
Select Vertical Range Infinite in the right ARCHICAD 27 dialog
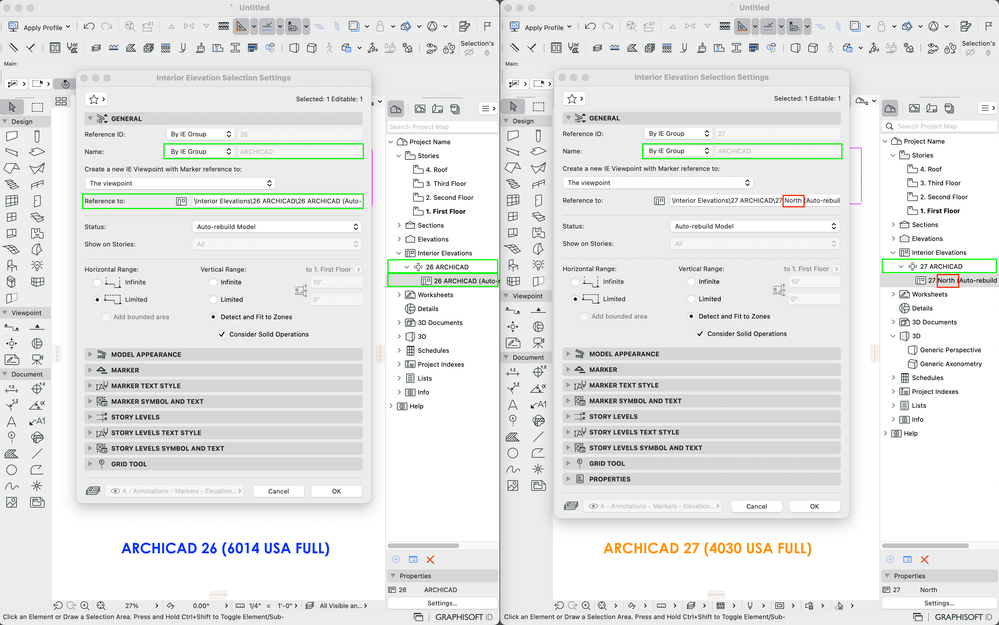[x=691, y=282]
